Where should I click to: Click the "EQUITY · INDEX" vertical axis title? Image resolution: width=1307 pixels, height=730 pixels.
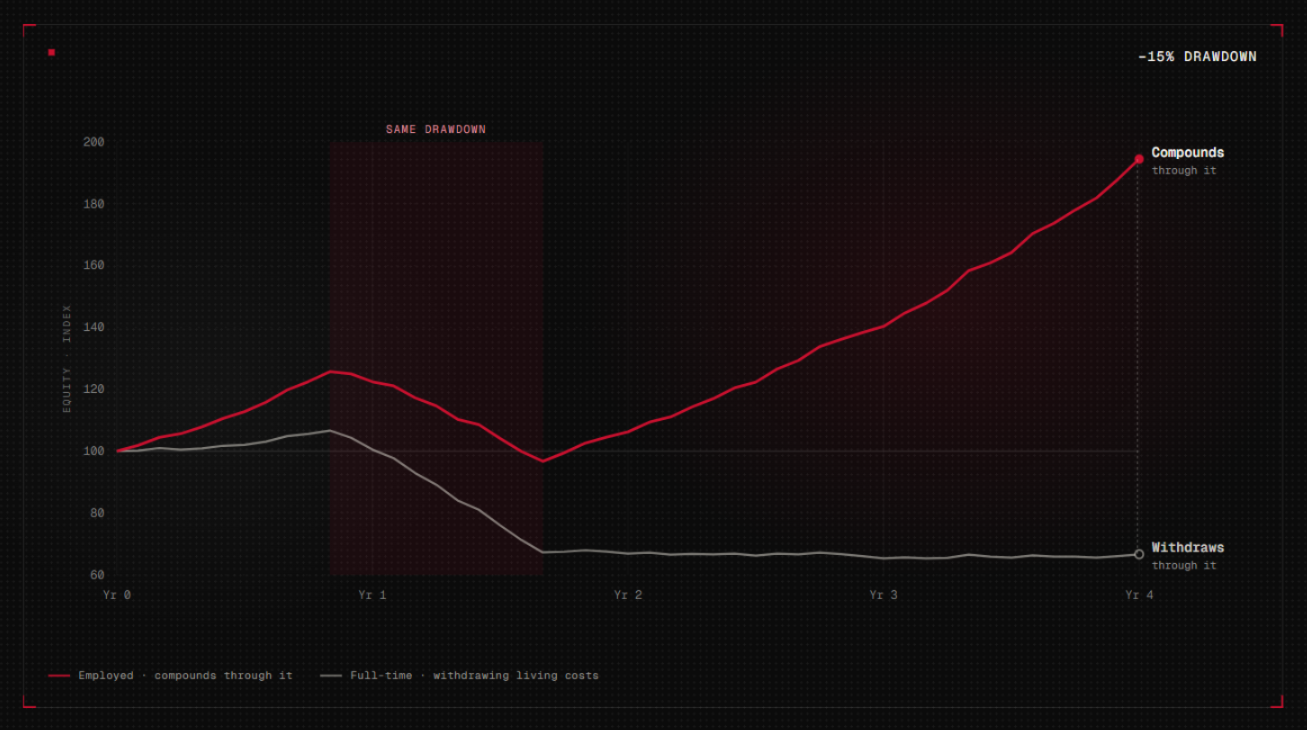[x=68, y=358]
